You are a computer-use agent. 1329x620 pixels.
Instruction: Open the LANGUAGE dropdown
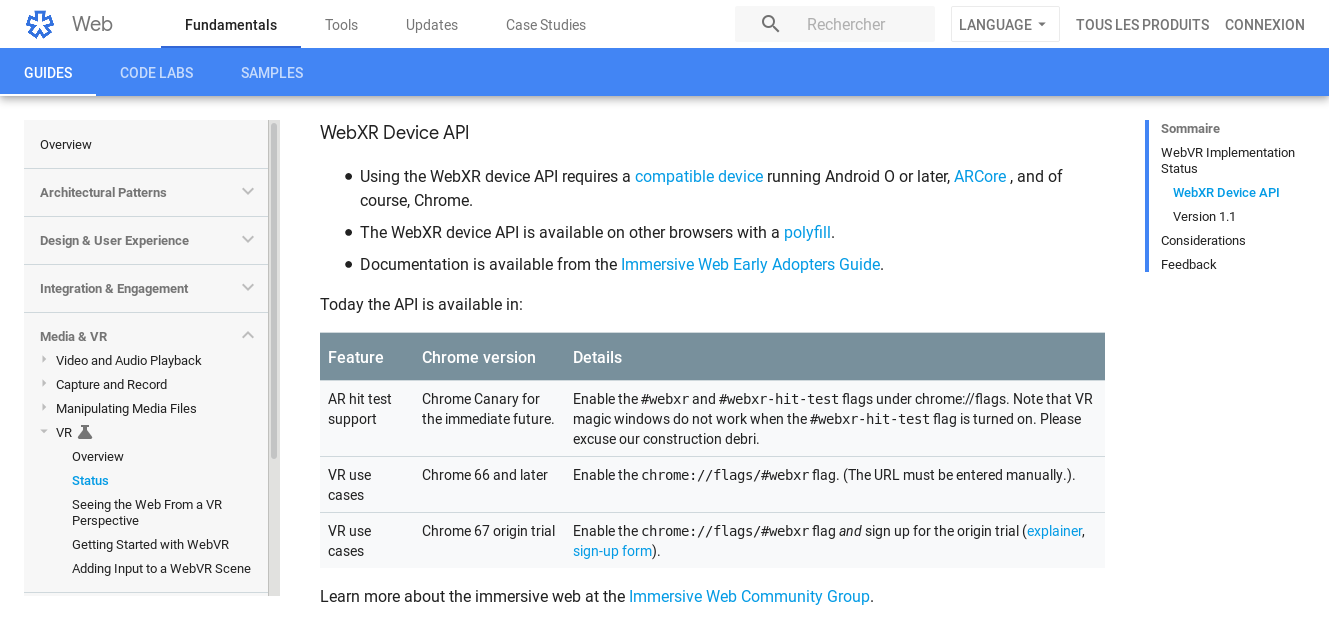click(x=1003, y=25)
